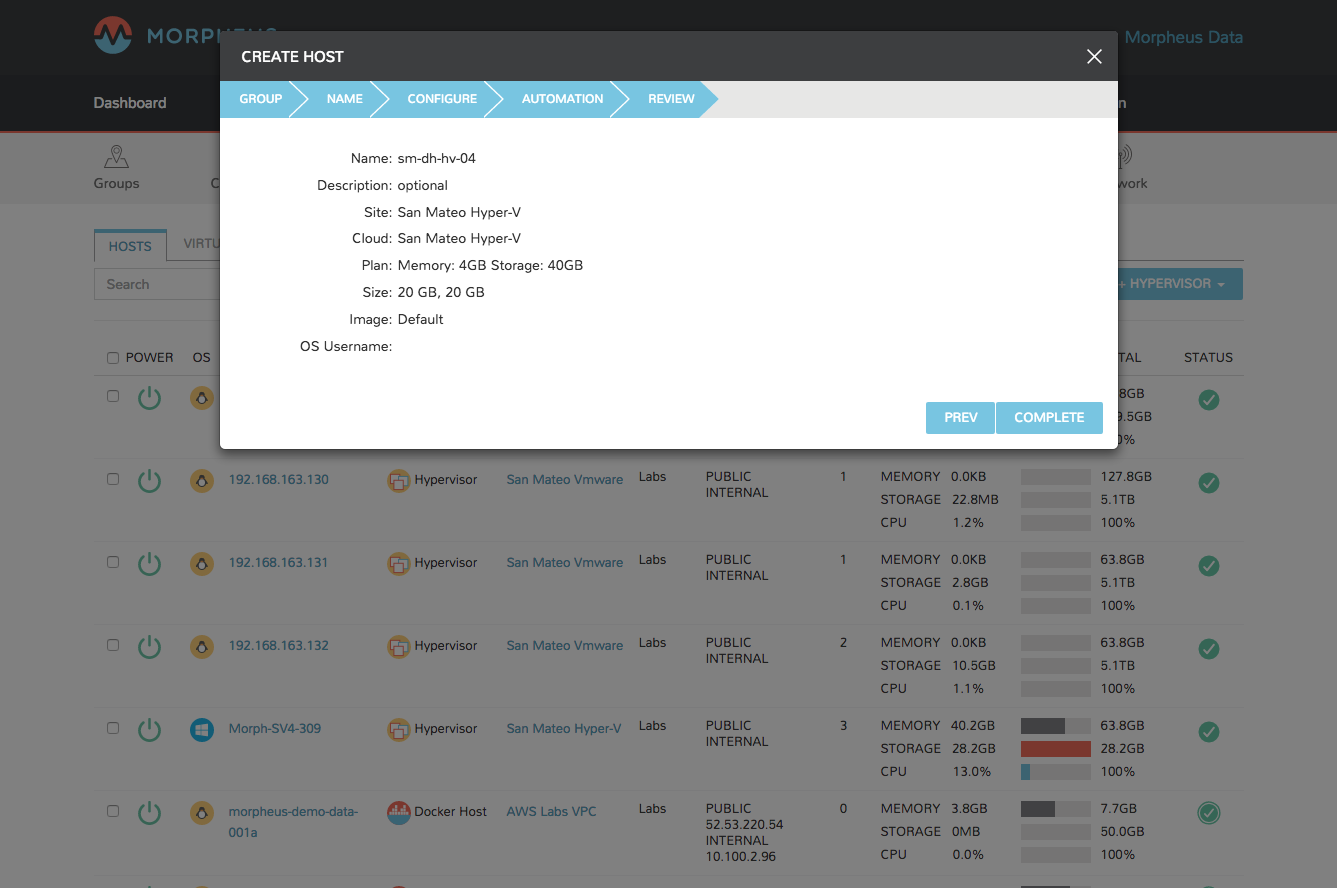This screenshot has width=1337, height=888.
Task: Go to the Name wizard step
Action: [x=344, y=99]
